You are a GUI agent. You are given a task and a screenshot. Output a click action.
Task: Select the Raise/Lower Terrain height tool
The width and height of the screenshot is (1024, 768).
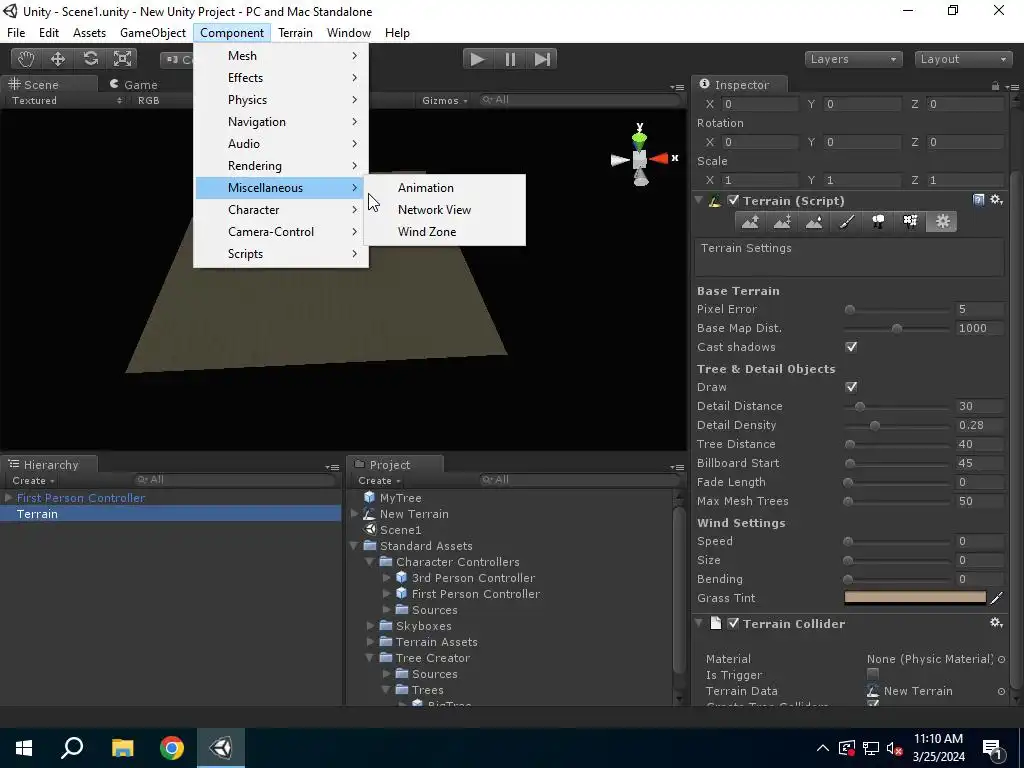[750, 222]
